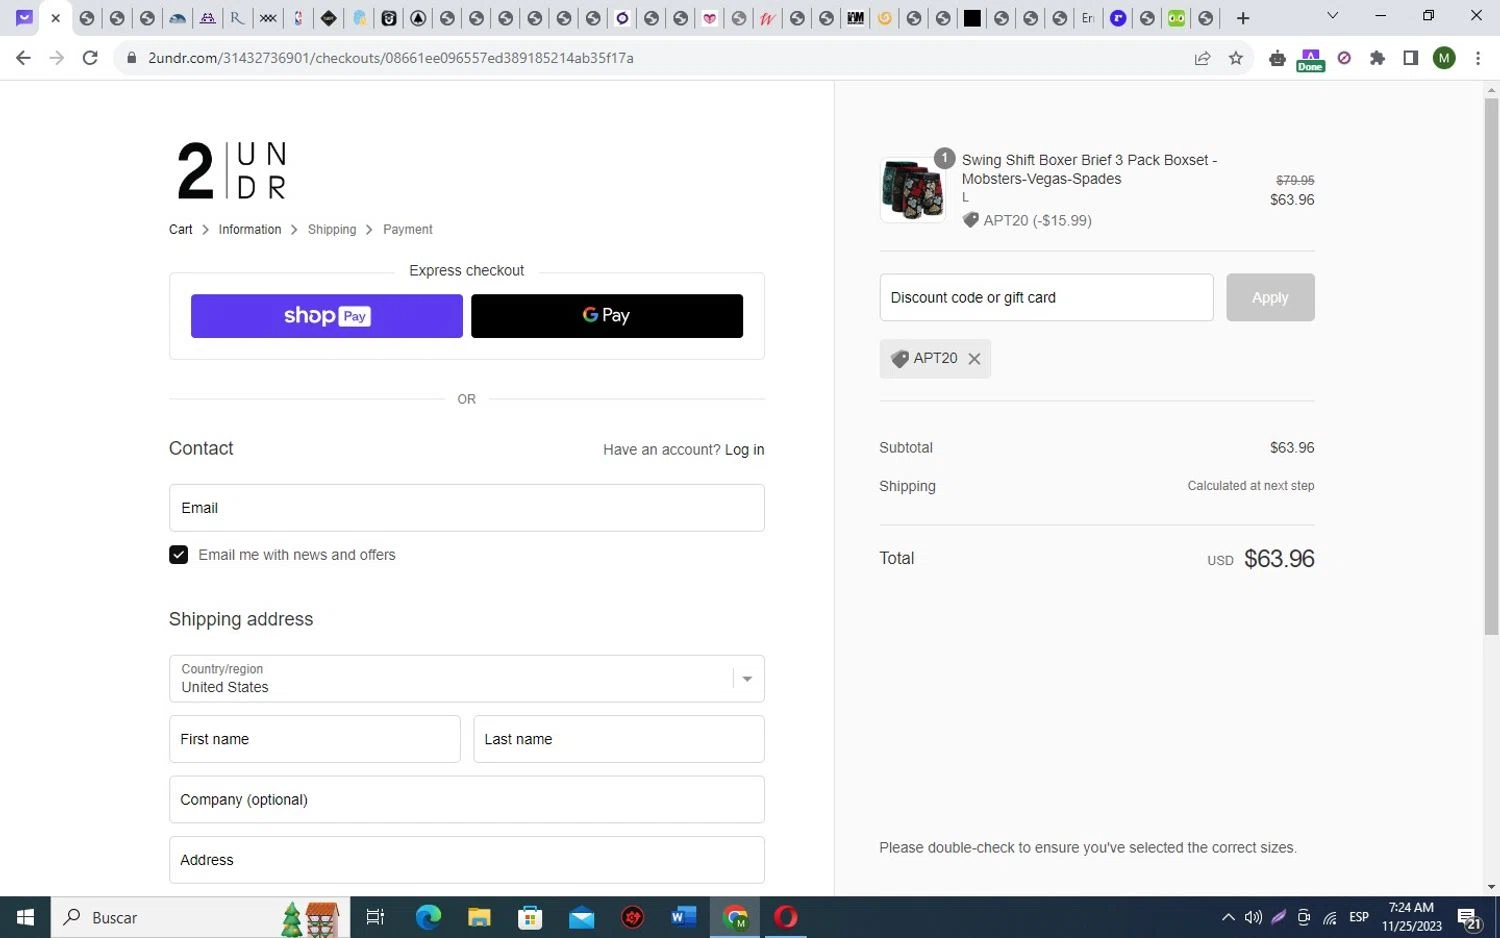The height and width of the screenshot is (938, 1500).
Task: Open Microsoft Store from the taskbar
Action: (x=530, y=916)
